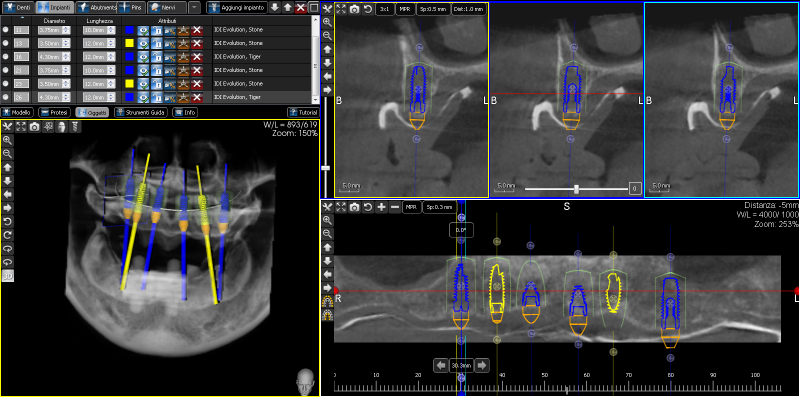Click the 3D mode icon in the model toolbar
The width and height of the screenshot is (800, 397).
pos(7,276)
